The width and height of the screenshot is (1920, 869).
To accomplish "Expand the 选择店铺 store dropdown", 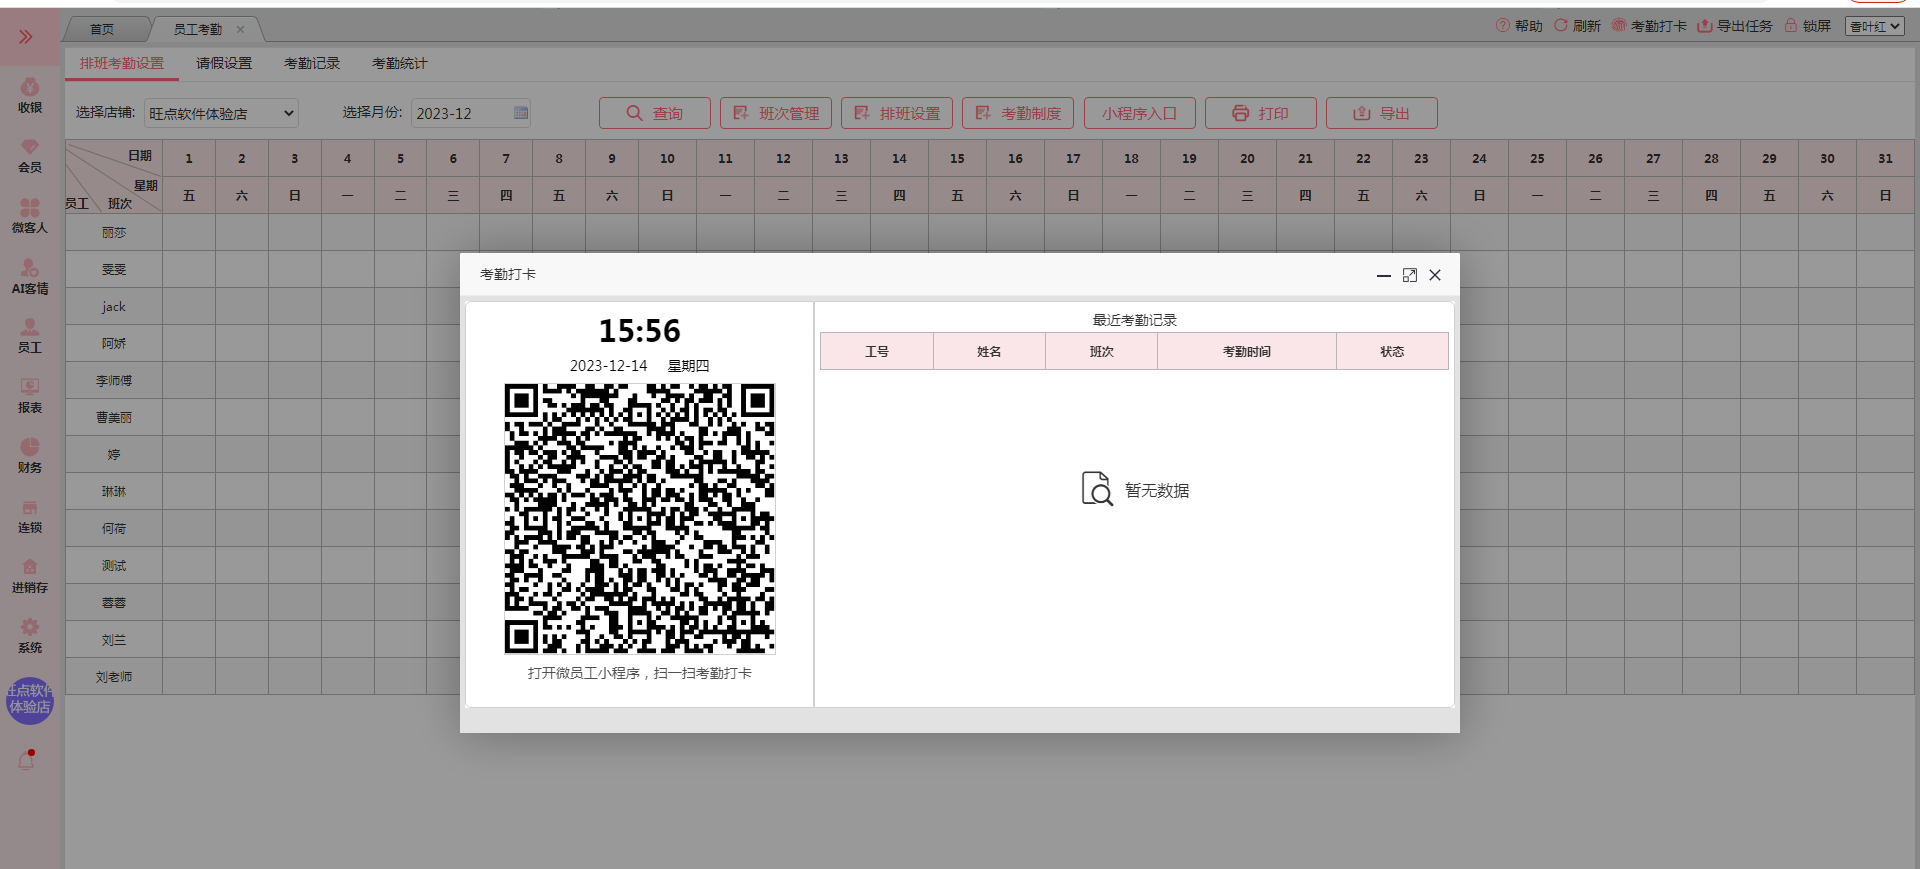I will 221,113.
